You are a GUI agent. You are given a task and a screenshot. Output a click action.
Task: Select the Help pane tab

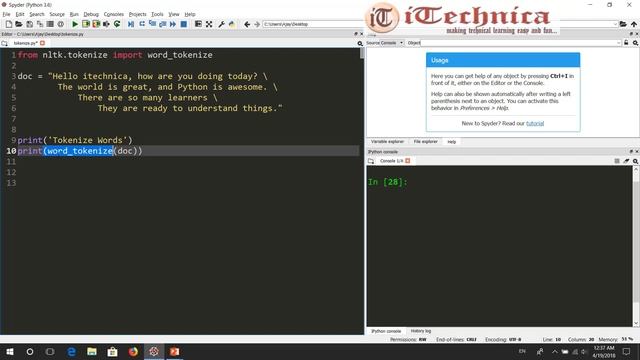(451, 142)
